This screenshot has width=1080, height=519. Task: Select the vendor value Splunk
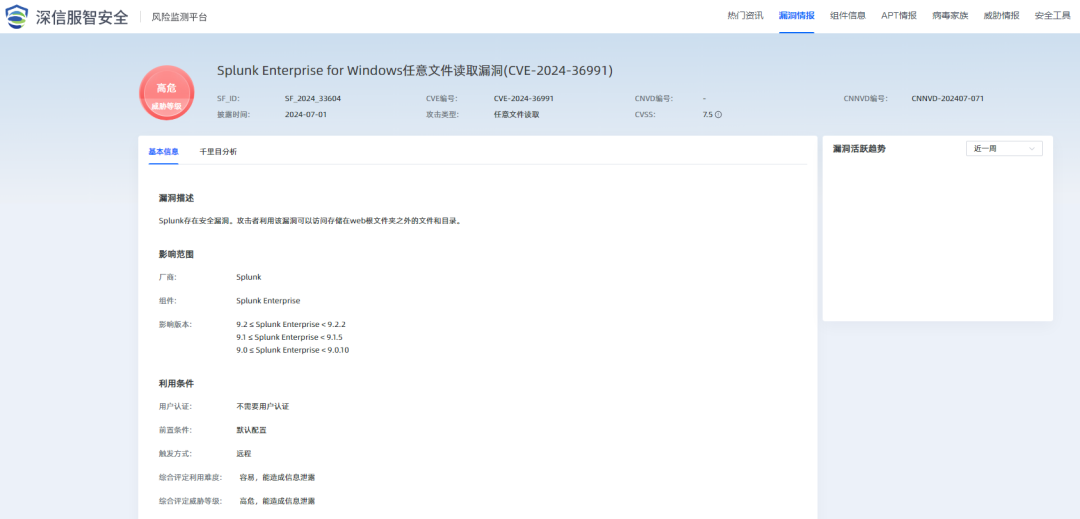click(249, 277)
